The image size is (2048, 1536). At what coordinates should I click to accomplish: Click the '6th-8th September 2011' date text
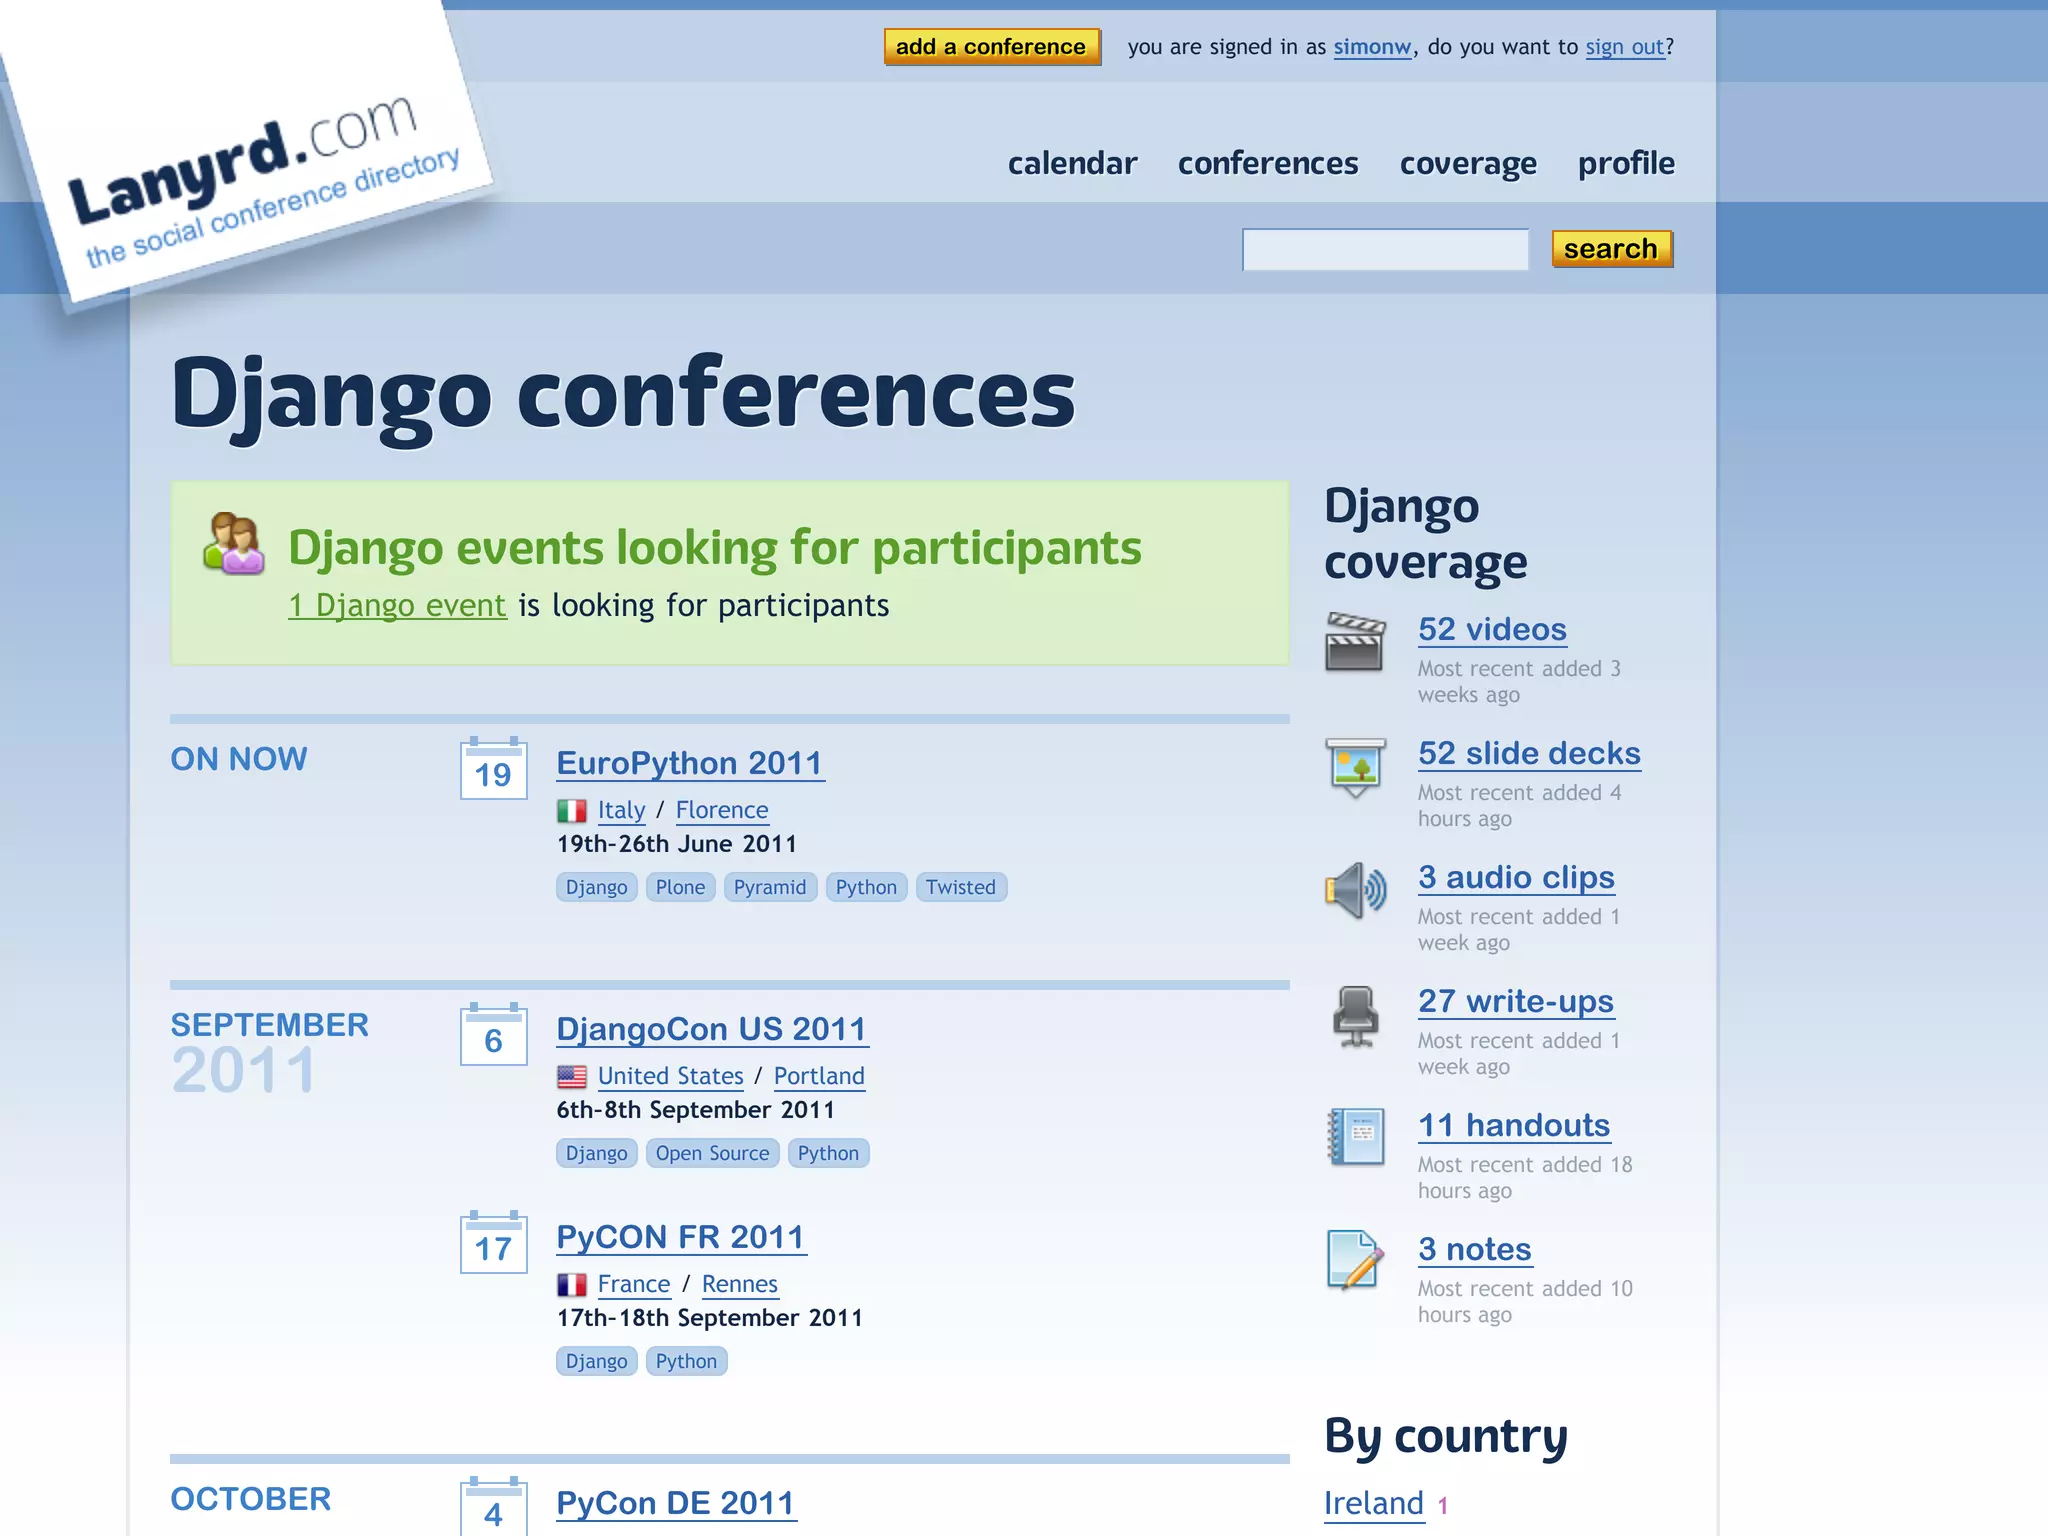pyautogui.click(x=695, y=1110)
